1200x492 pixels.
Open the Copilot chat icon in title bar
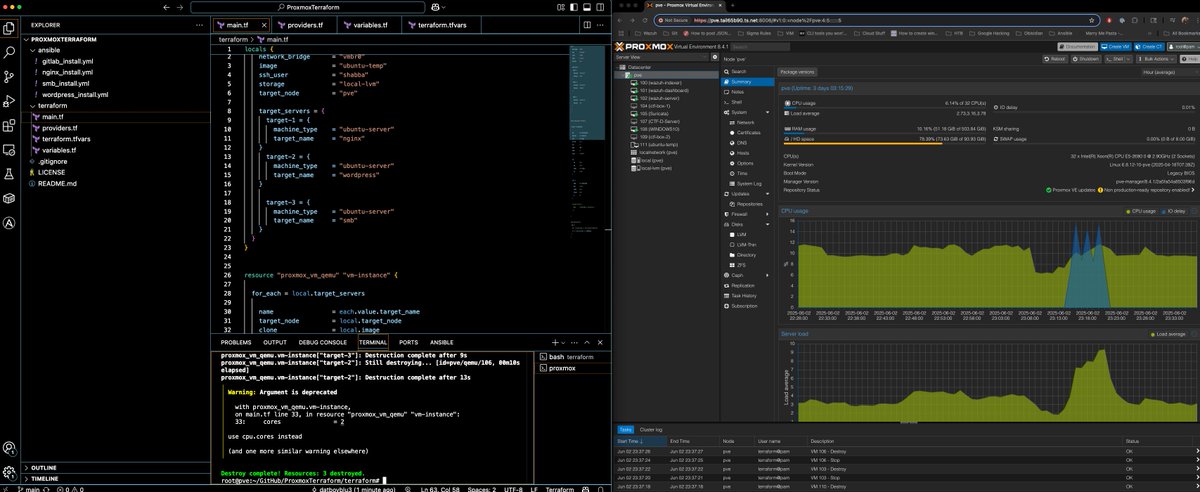(x=437, y=7)
